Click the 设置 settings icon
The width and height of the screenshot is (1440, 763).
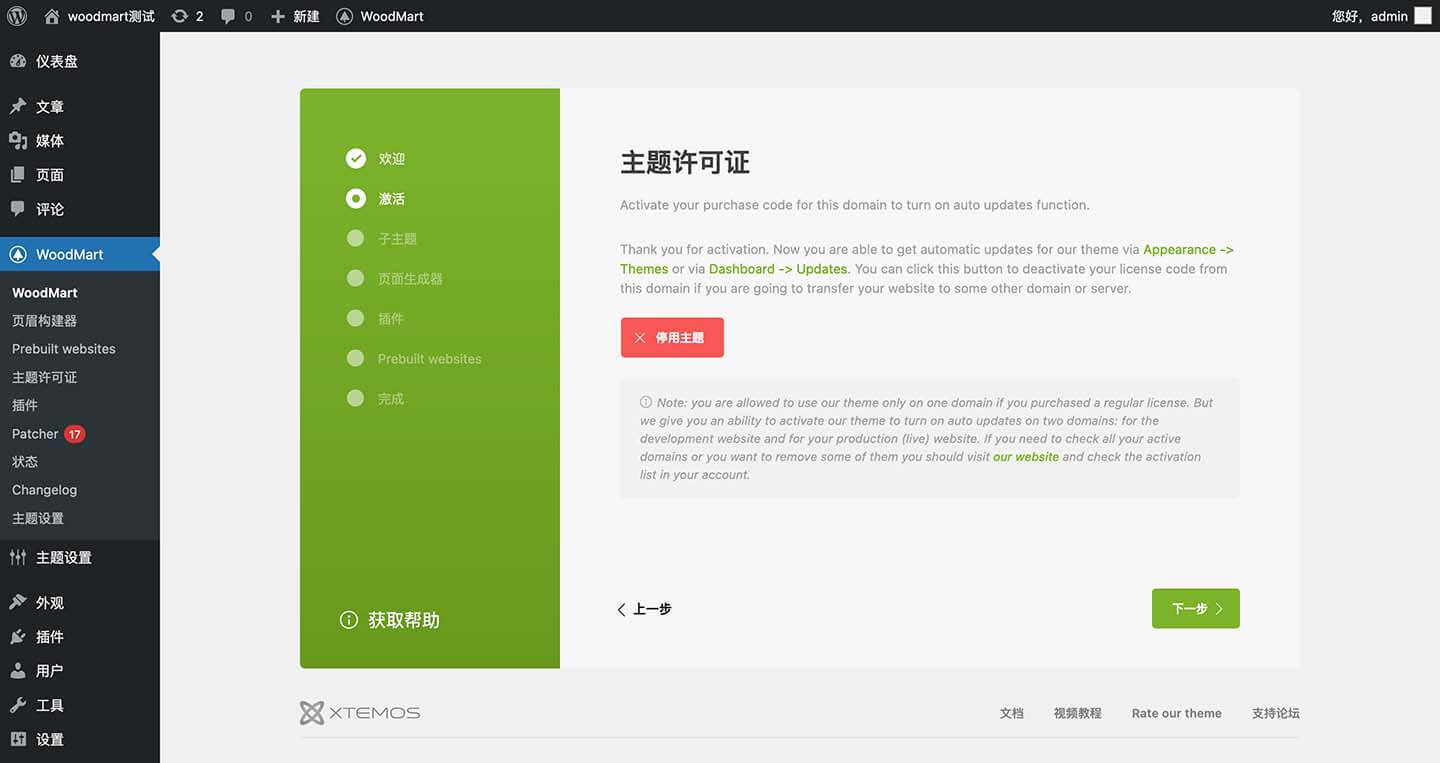(x=18, y=739)
